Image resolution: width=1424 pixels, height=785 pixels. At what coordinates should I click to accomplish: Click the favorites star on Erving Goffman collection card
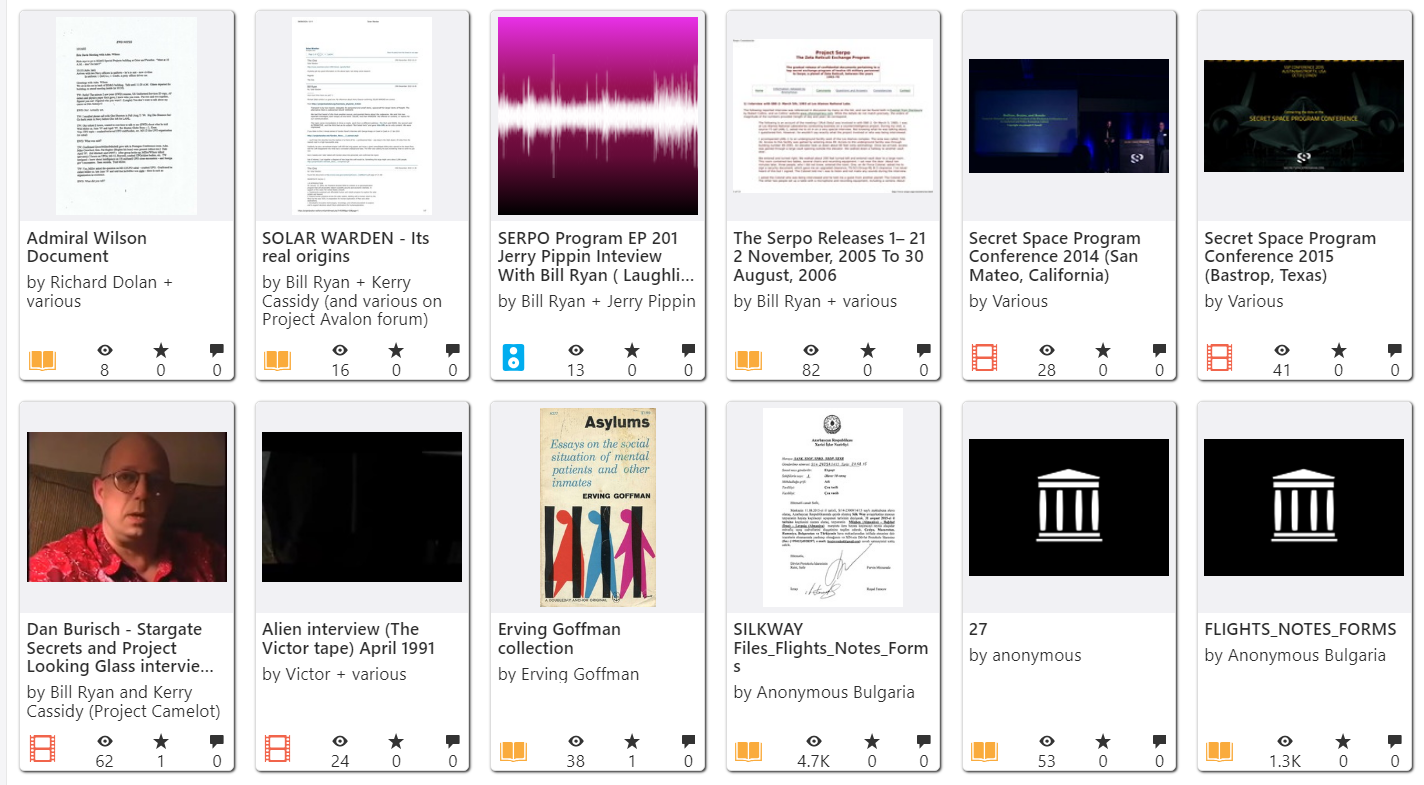632,741
